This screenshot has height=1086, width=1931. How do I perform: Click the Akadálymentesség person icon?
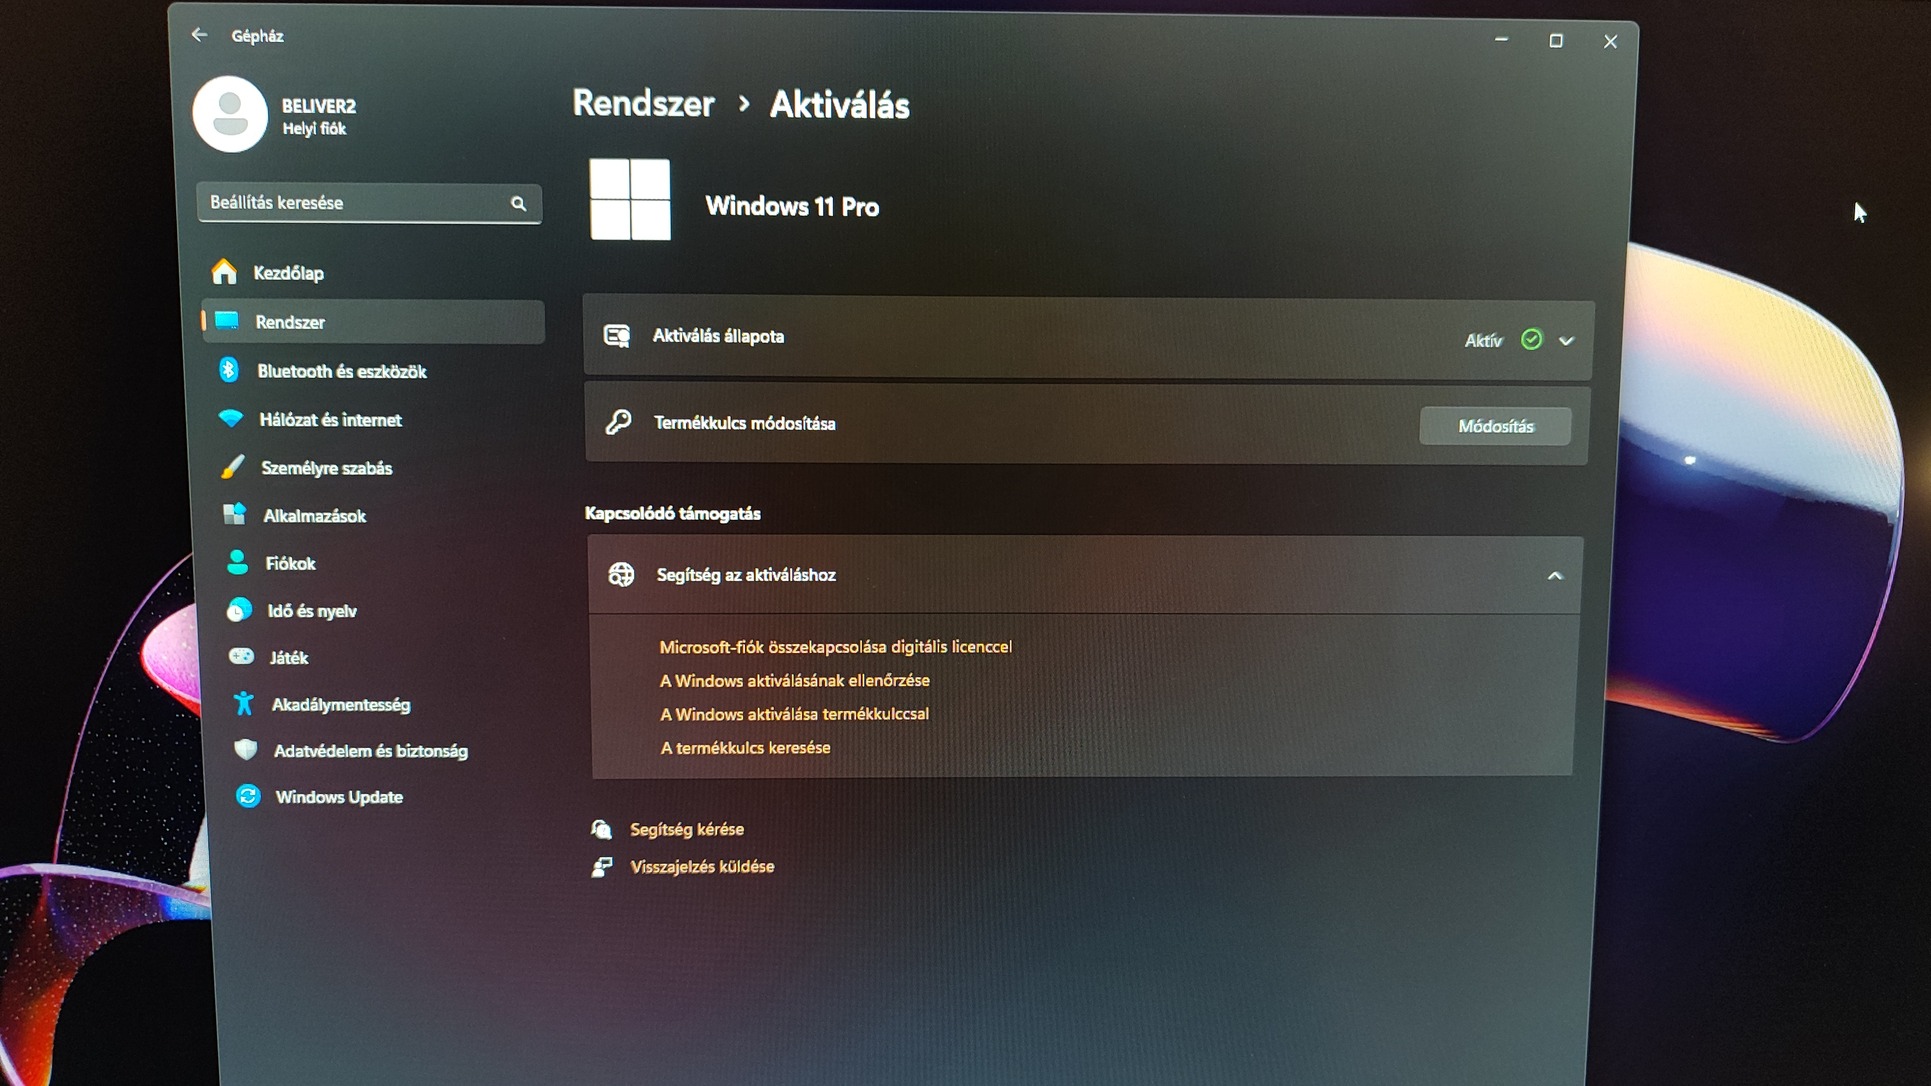243,704
